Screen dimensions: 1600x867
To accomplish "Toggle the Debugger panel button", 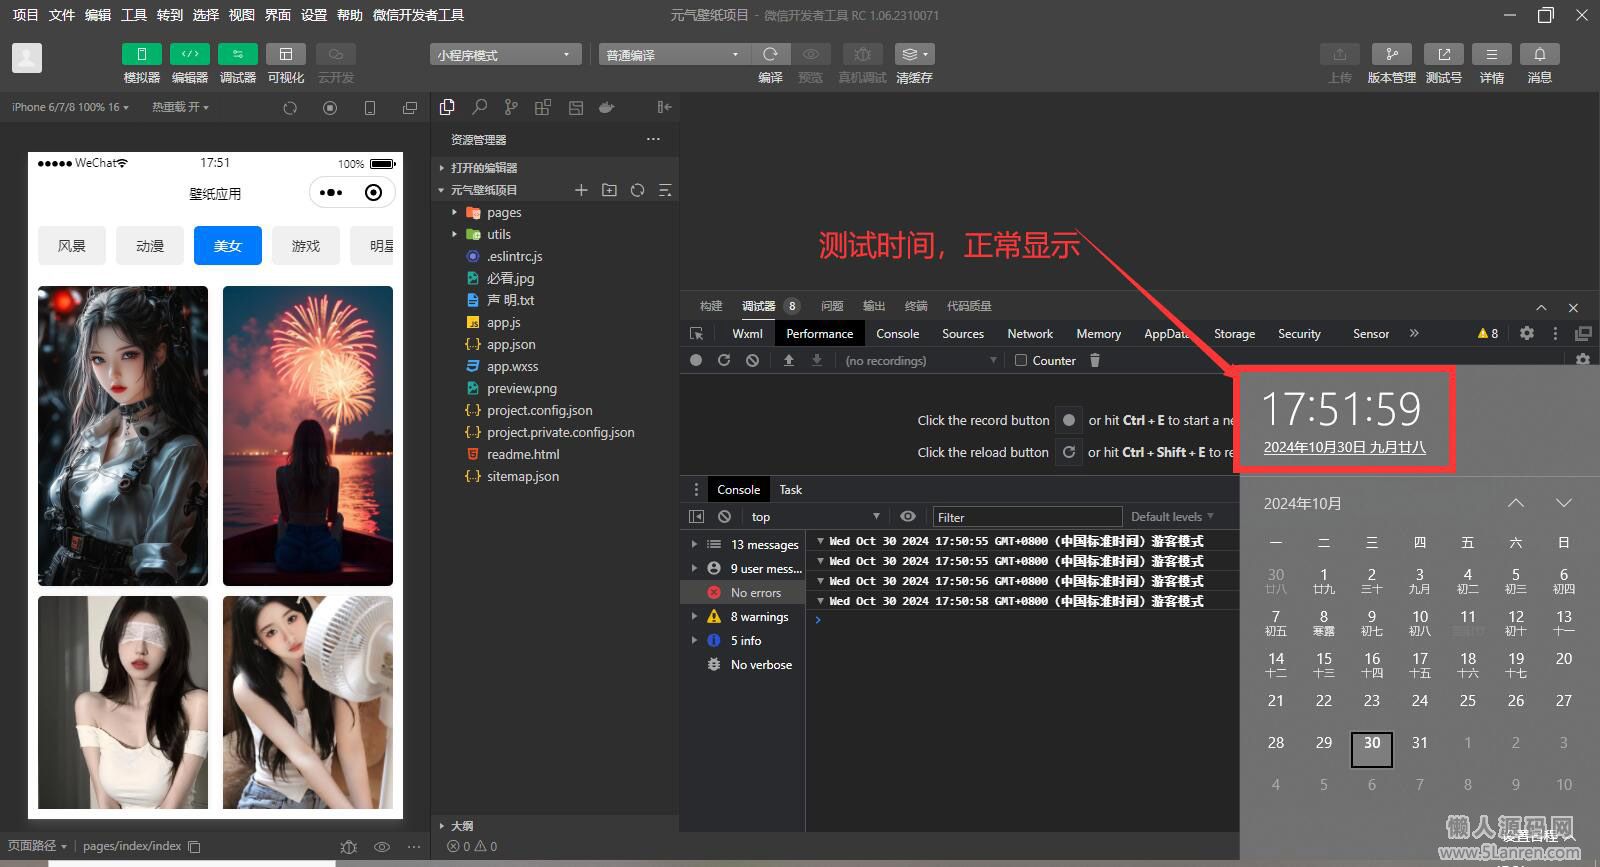I will coord(237,54).
